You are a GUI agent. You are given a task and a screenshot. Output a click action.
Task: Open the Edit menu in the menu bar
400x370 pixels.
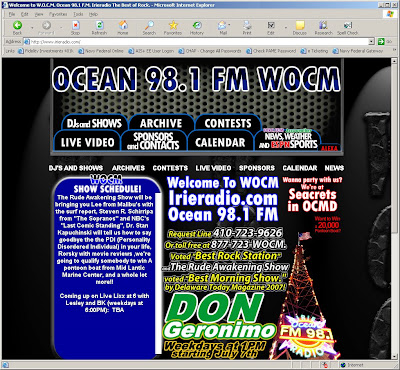pos(25,14)
